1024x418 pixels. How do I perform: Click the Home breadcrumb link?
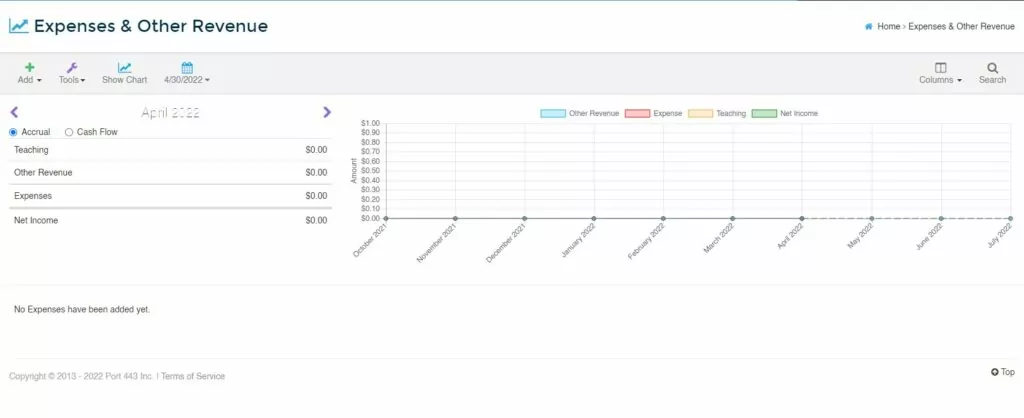888,27
